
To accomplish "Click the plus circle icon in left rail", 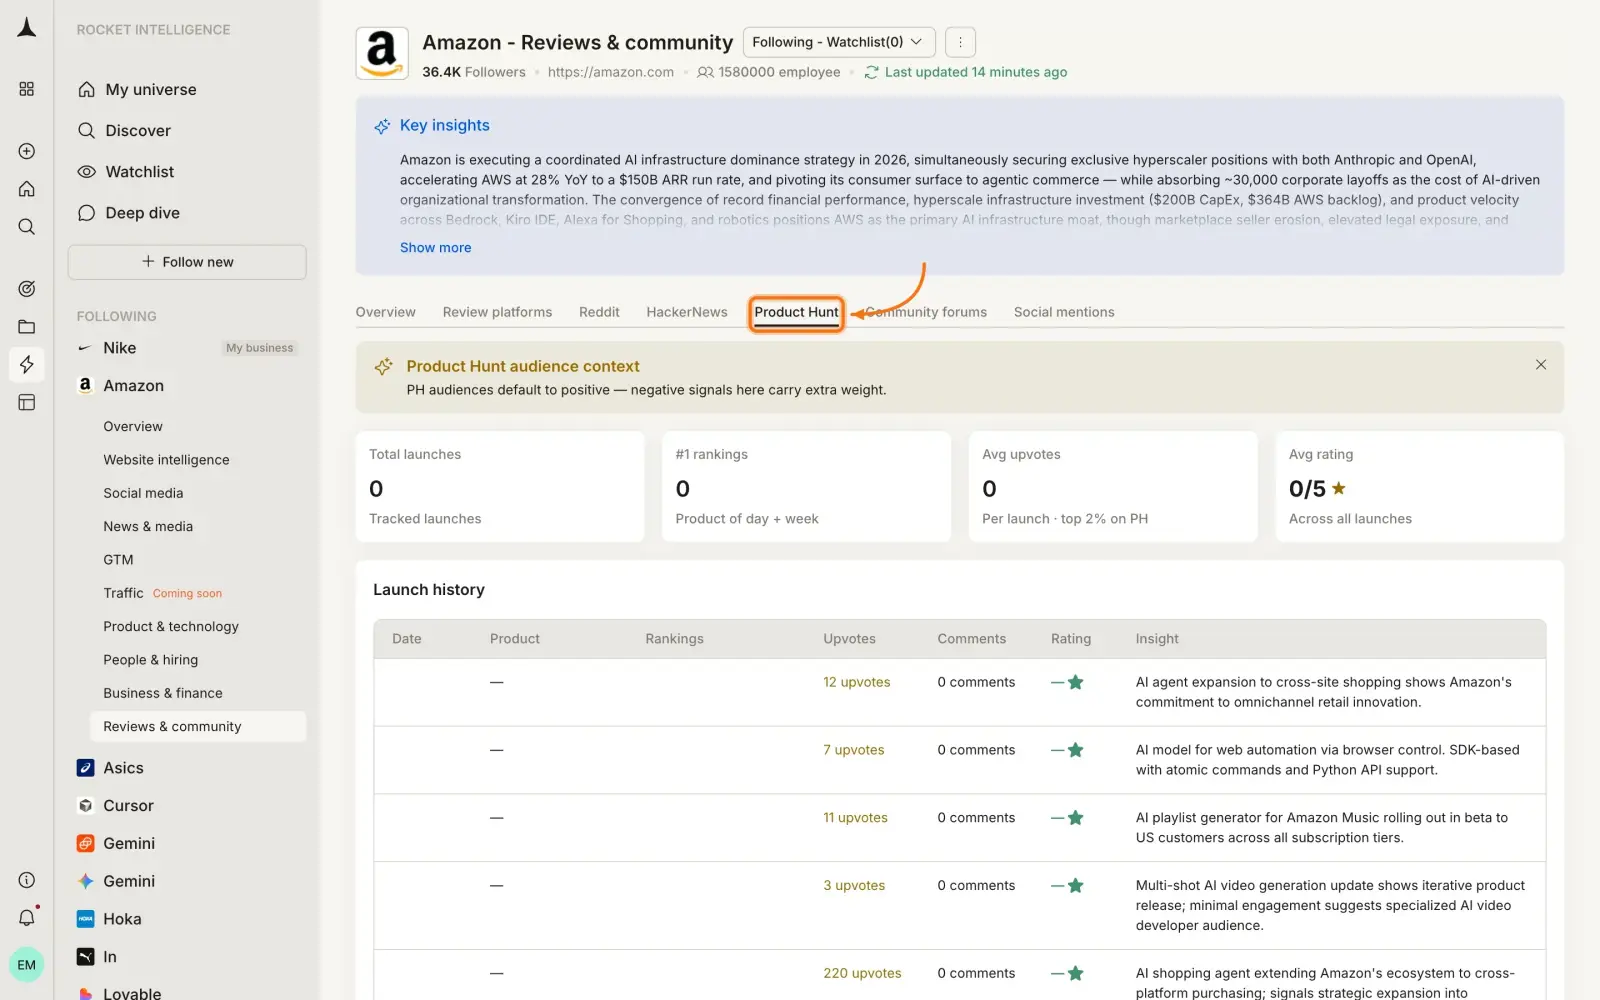I will [27, 151].
